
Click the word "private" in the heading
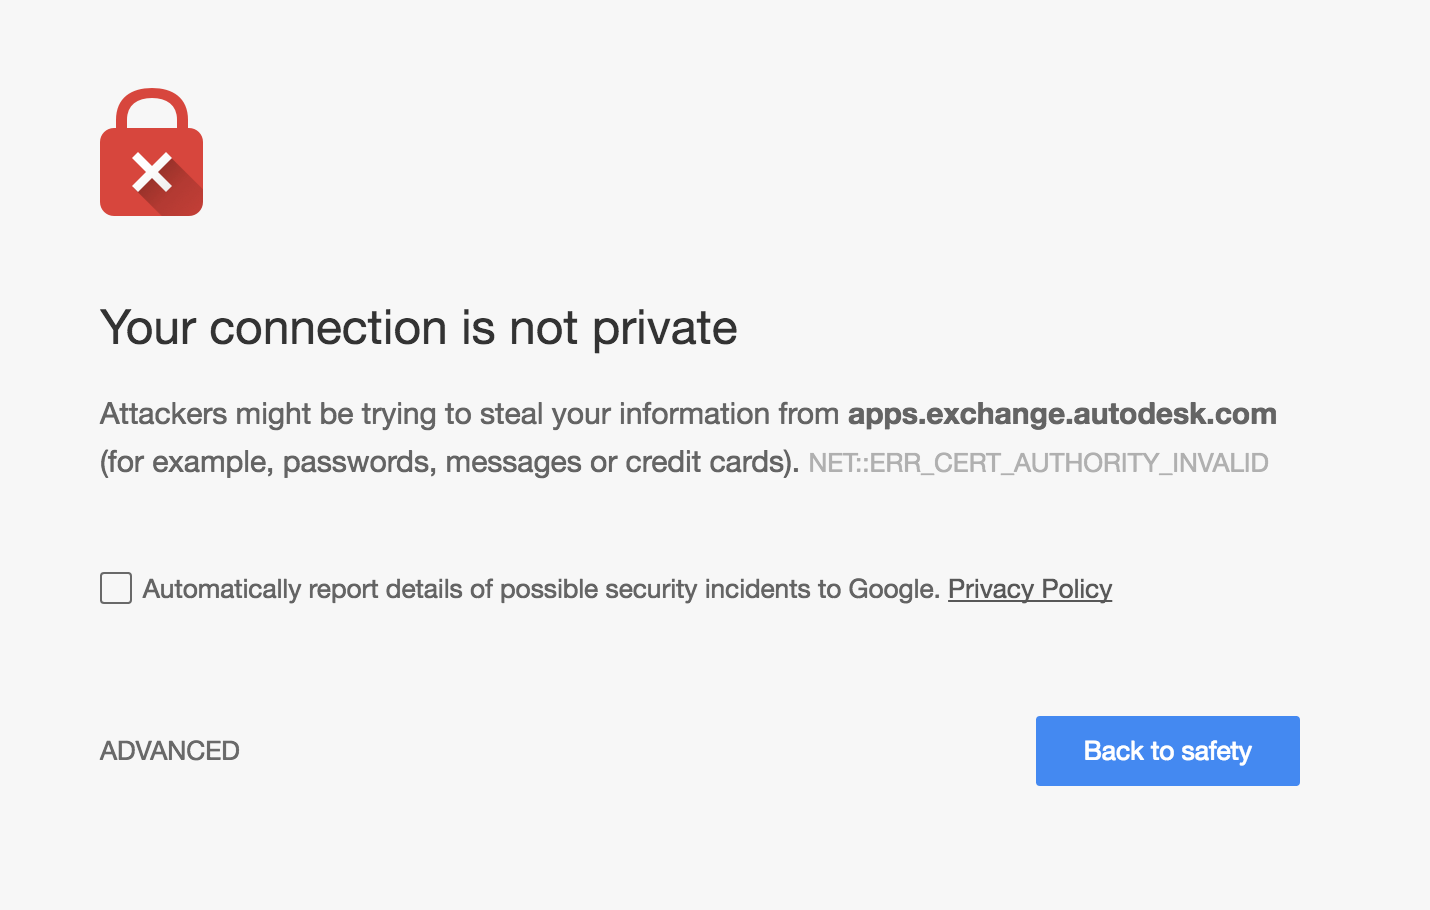664,328
